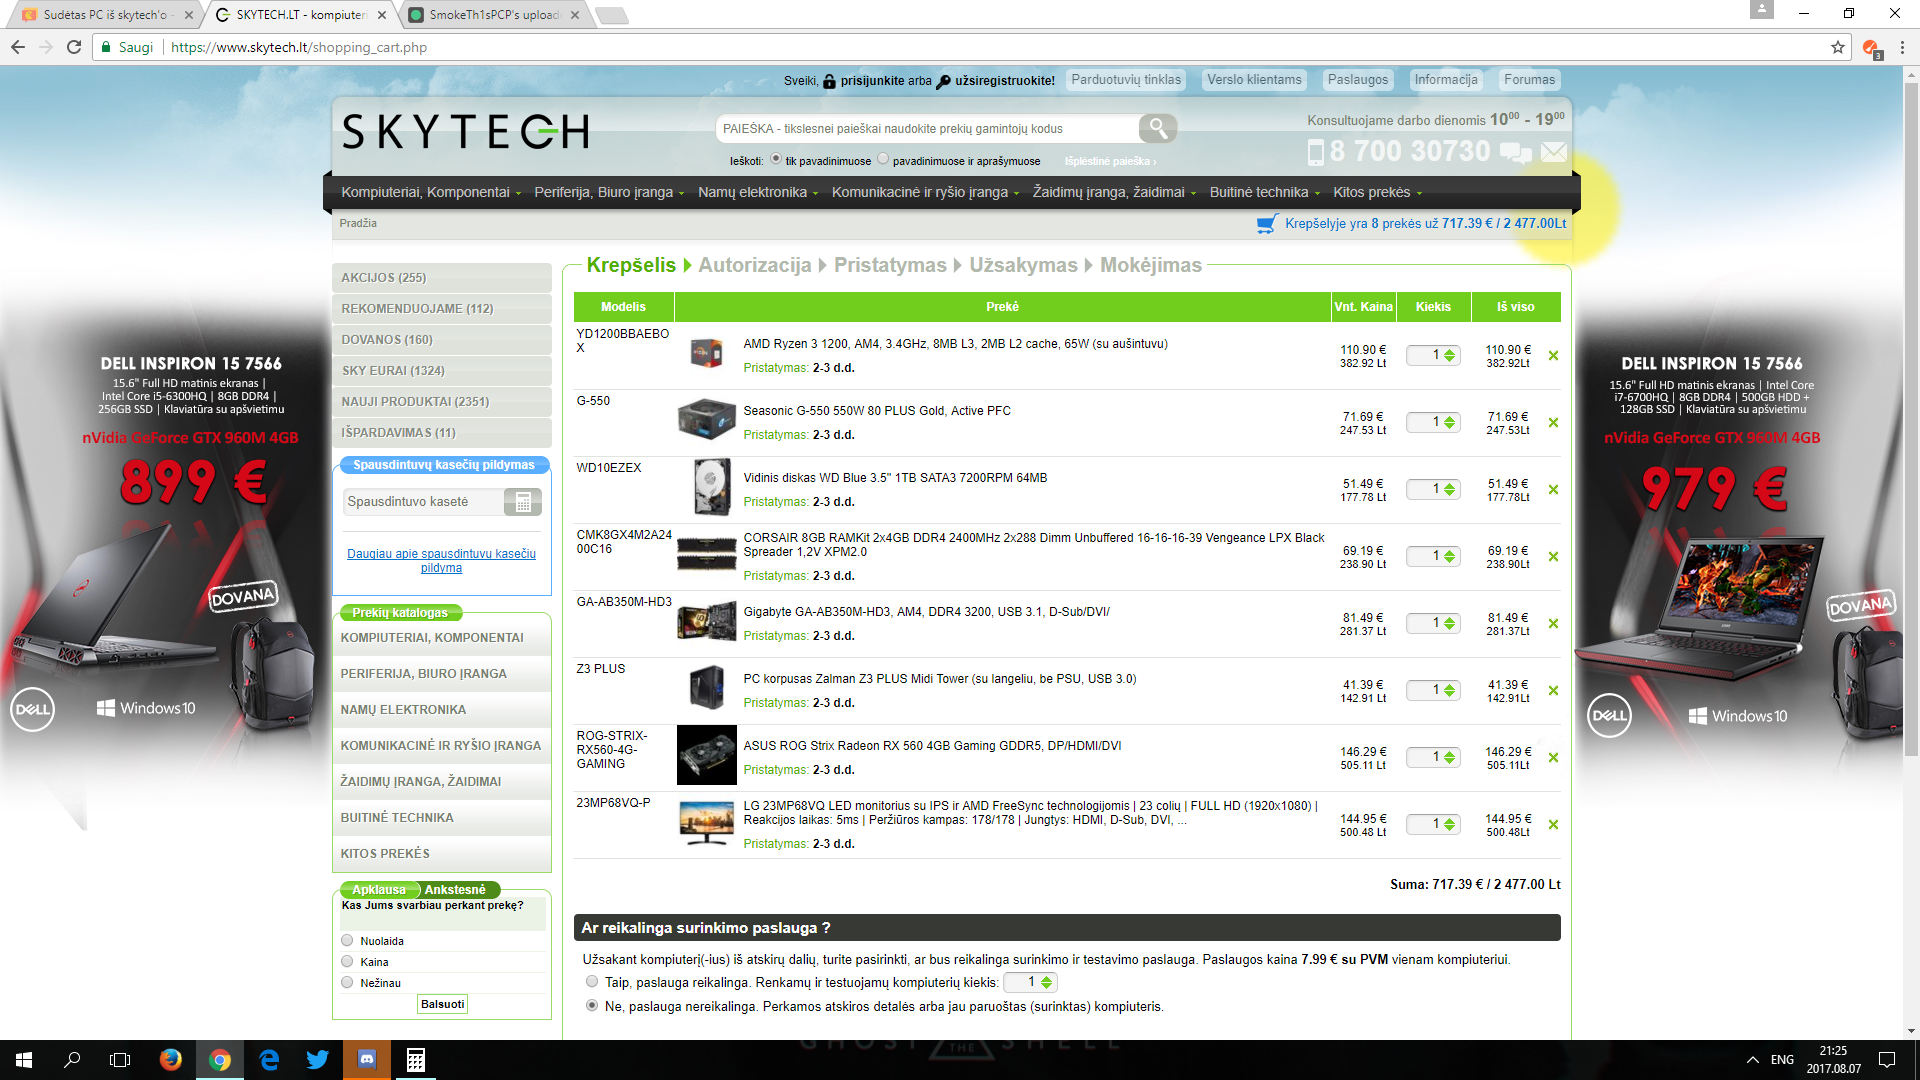
Task: Open Paslaugos top tab
Action: pos(1357,80)
